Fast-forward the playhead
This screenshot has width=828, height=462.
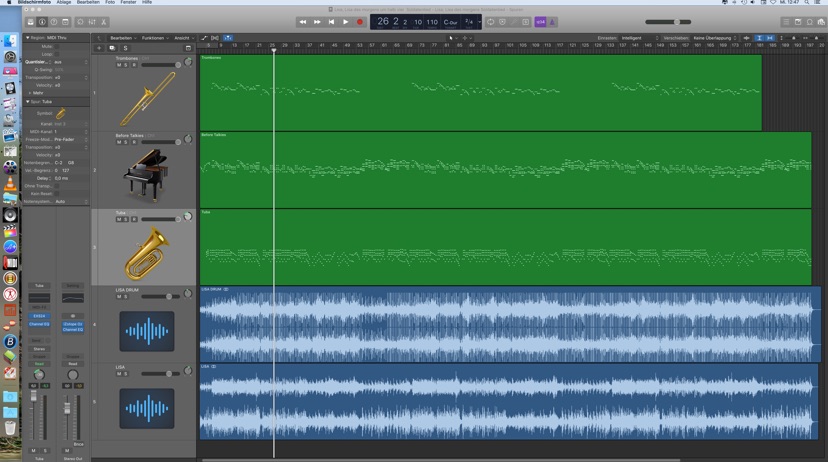(x=317, y=22)
